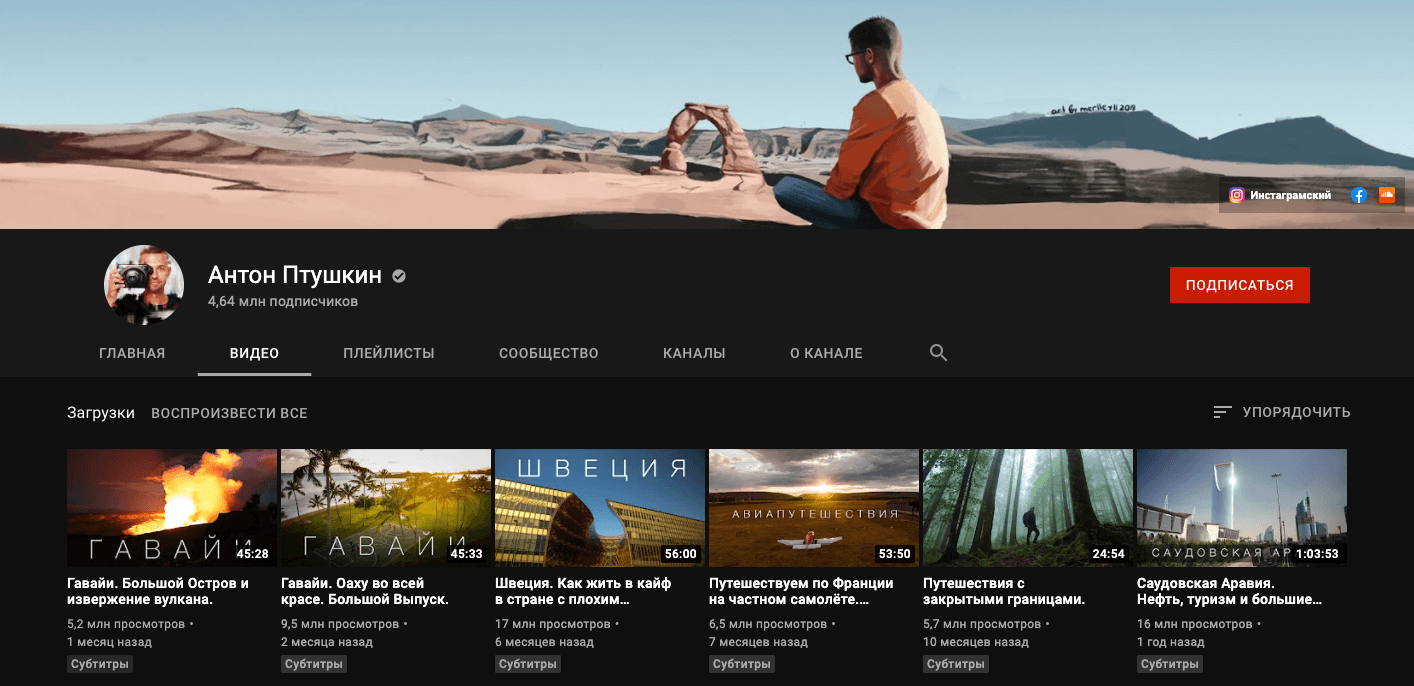The image size is (1414, 686).
Task: Open the Упорядочить sort dropdown
Action: [1295, 412]
